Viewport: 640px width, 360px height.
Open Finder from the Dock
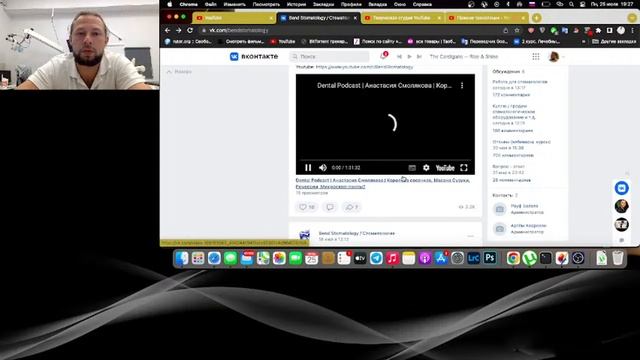click(x=182, y=258)
